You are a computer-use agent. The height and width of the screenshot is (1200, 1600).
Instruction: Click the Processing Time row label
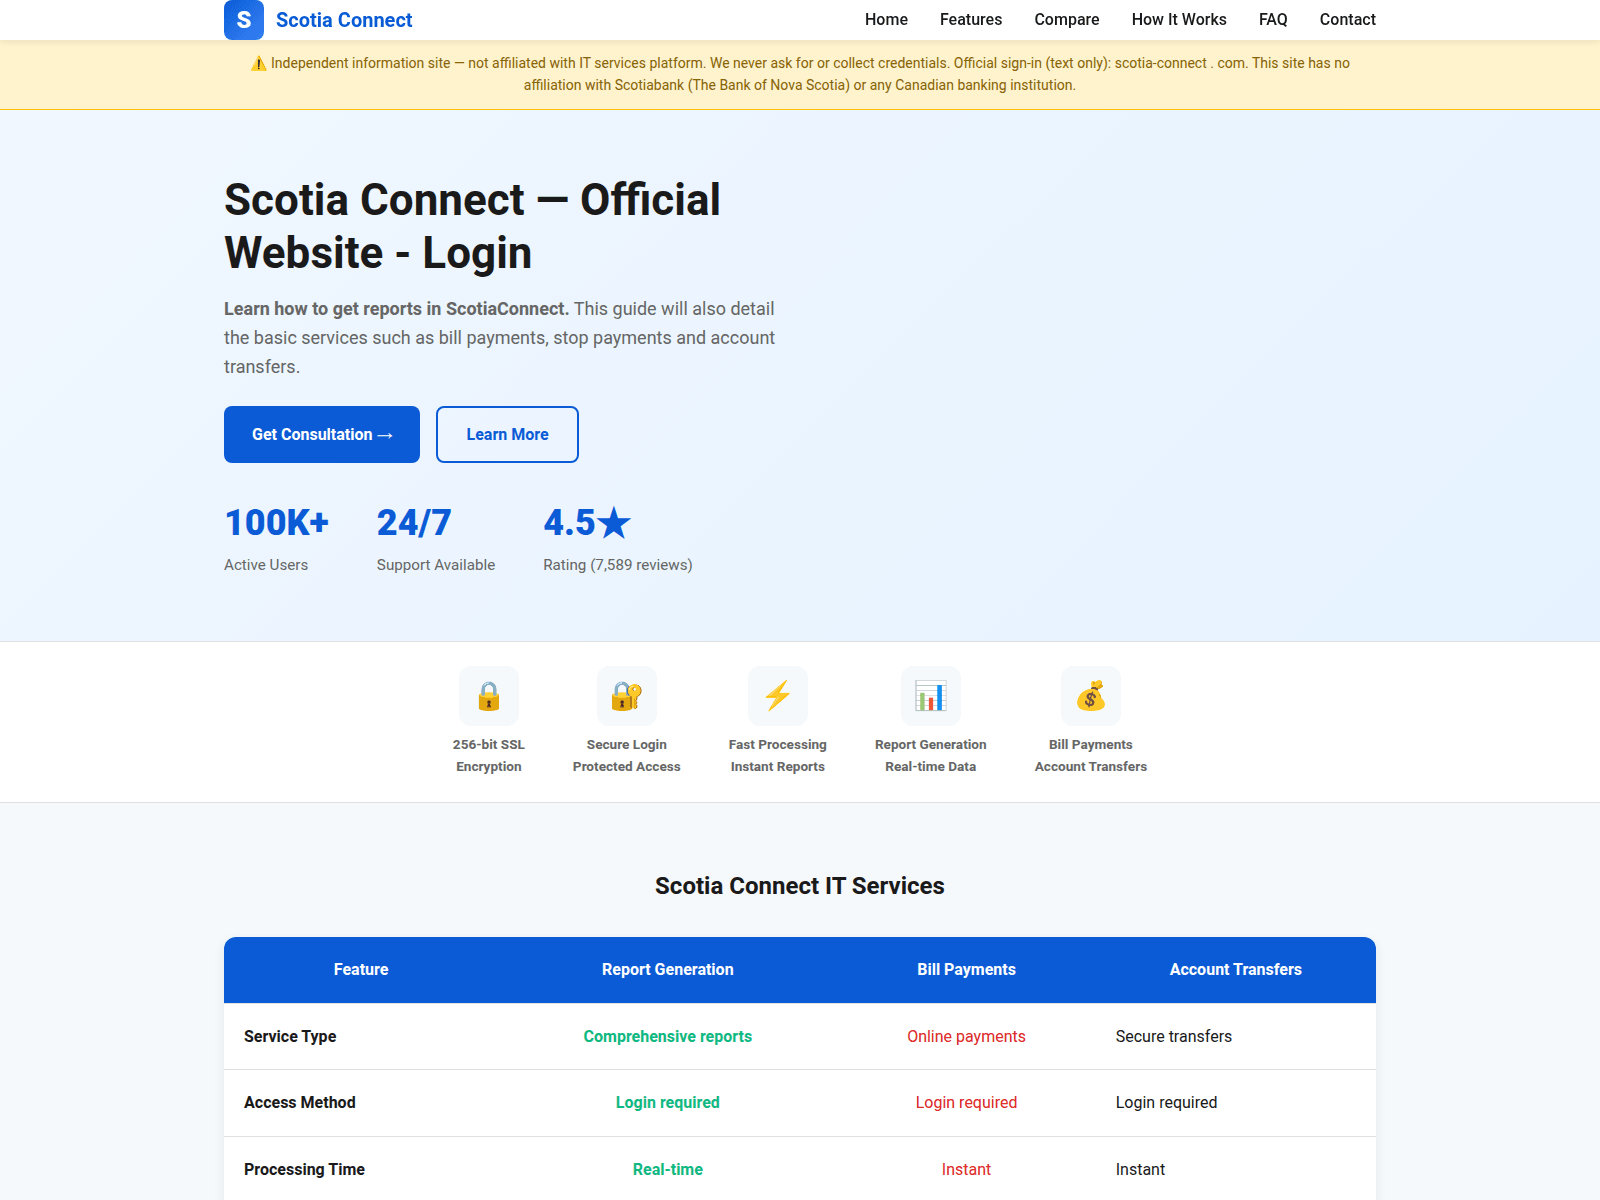click(304, 1169)
